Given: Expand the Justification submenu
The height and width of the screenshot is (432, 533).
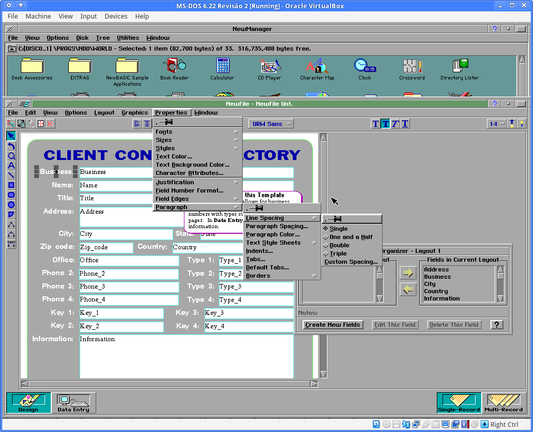Looking at the screenshot, I should coord(197,182).
